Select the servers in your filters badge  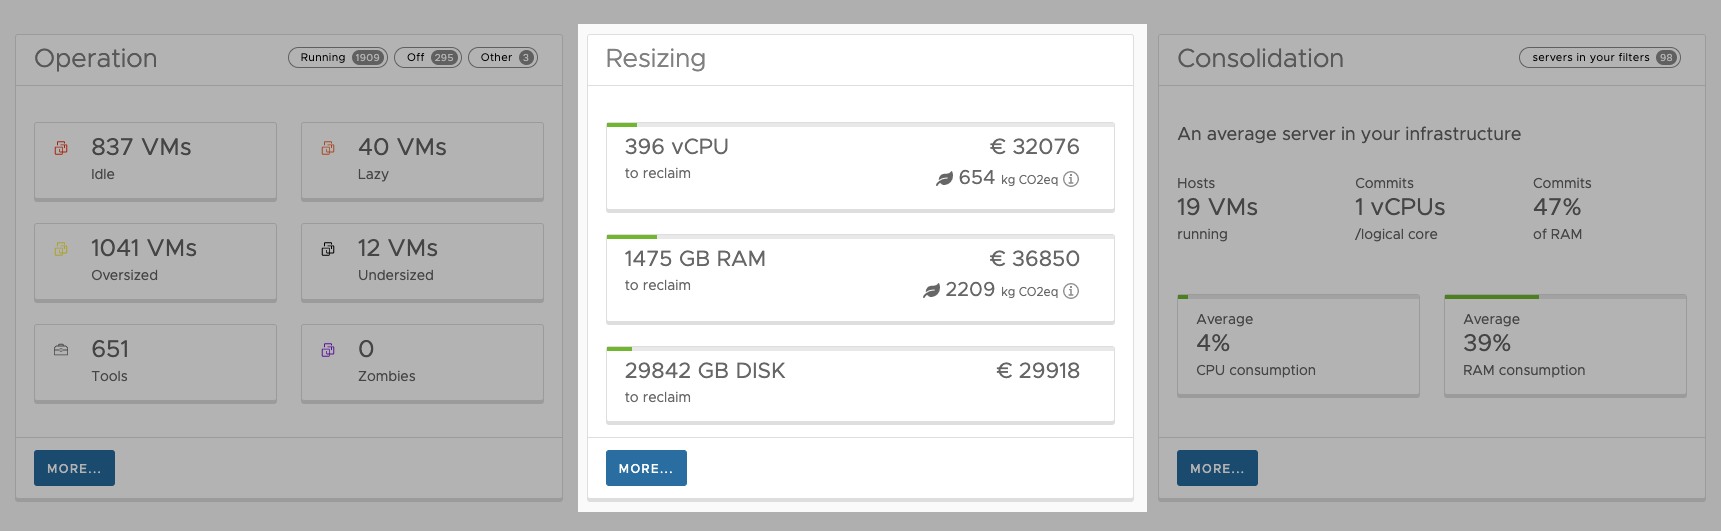tap(1600, 57)
